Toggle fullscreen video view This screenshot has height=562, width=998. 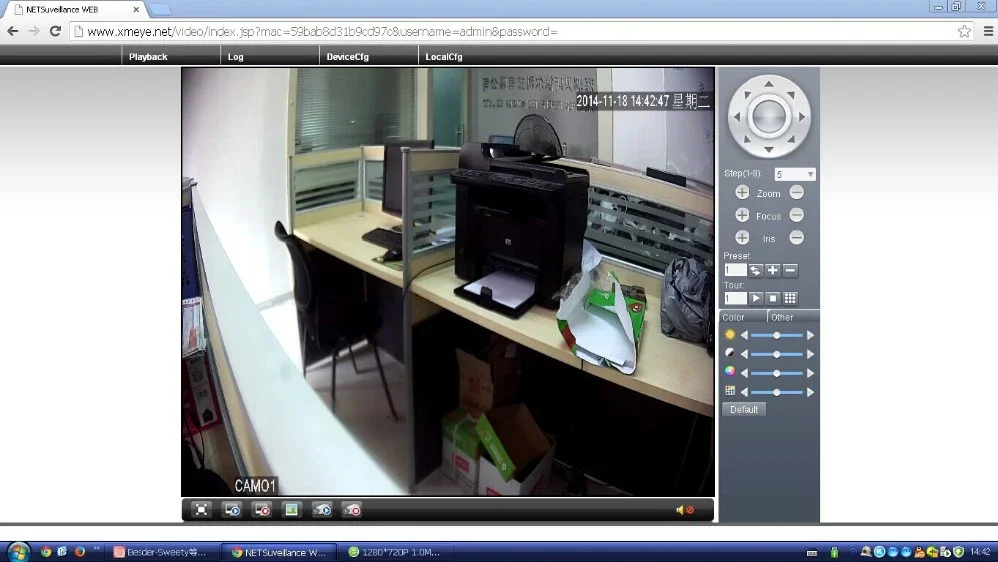pyautogui.click(x=201, y=510)
